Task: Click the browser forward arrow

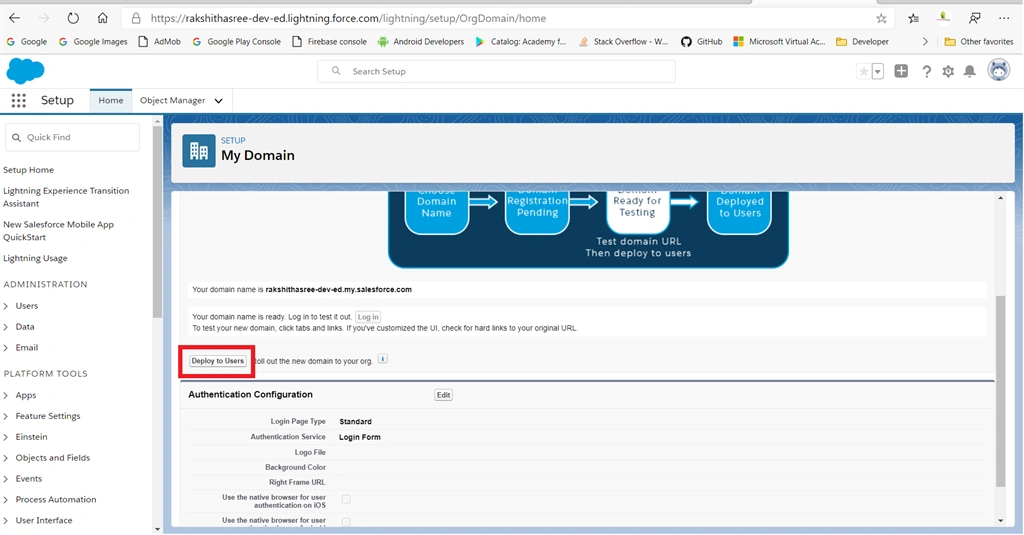Action: click(x=44, y=18)
